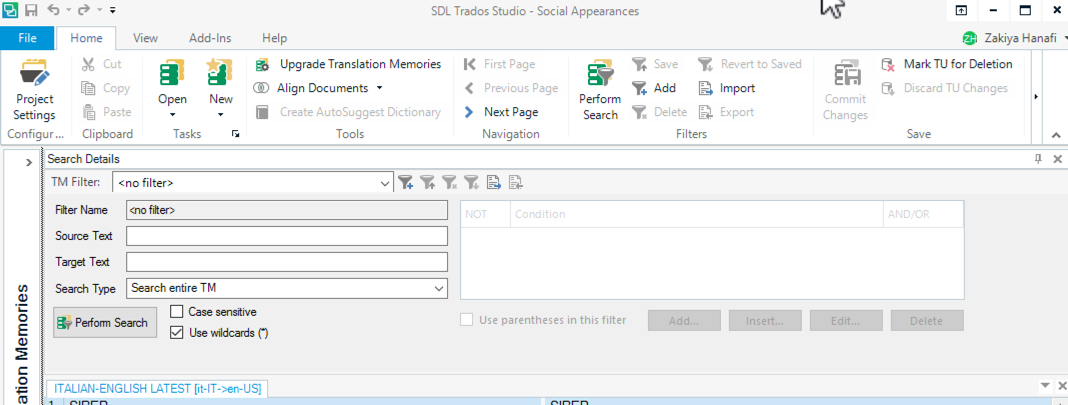Open Align Documents dropdown arrow

pos(379,88)
